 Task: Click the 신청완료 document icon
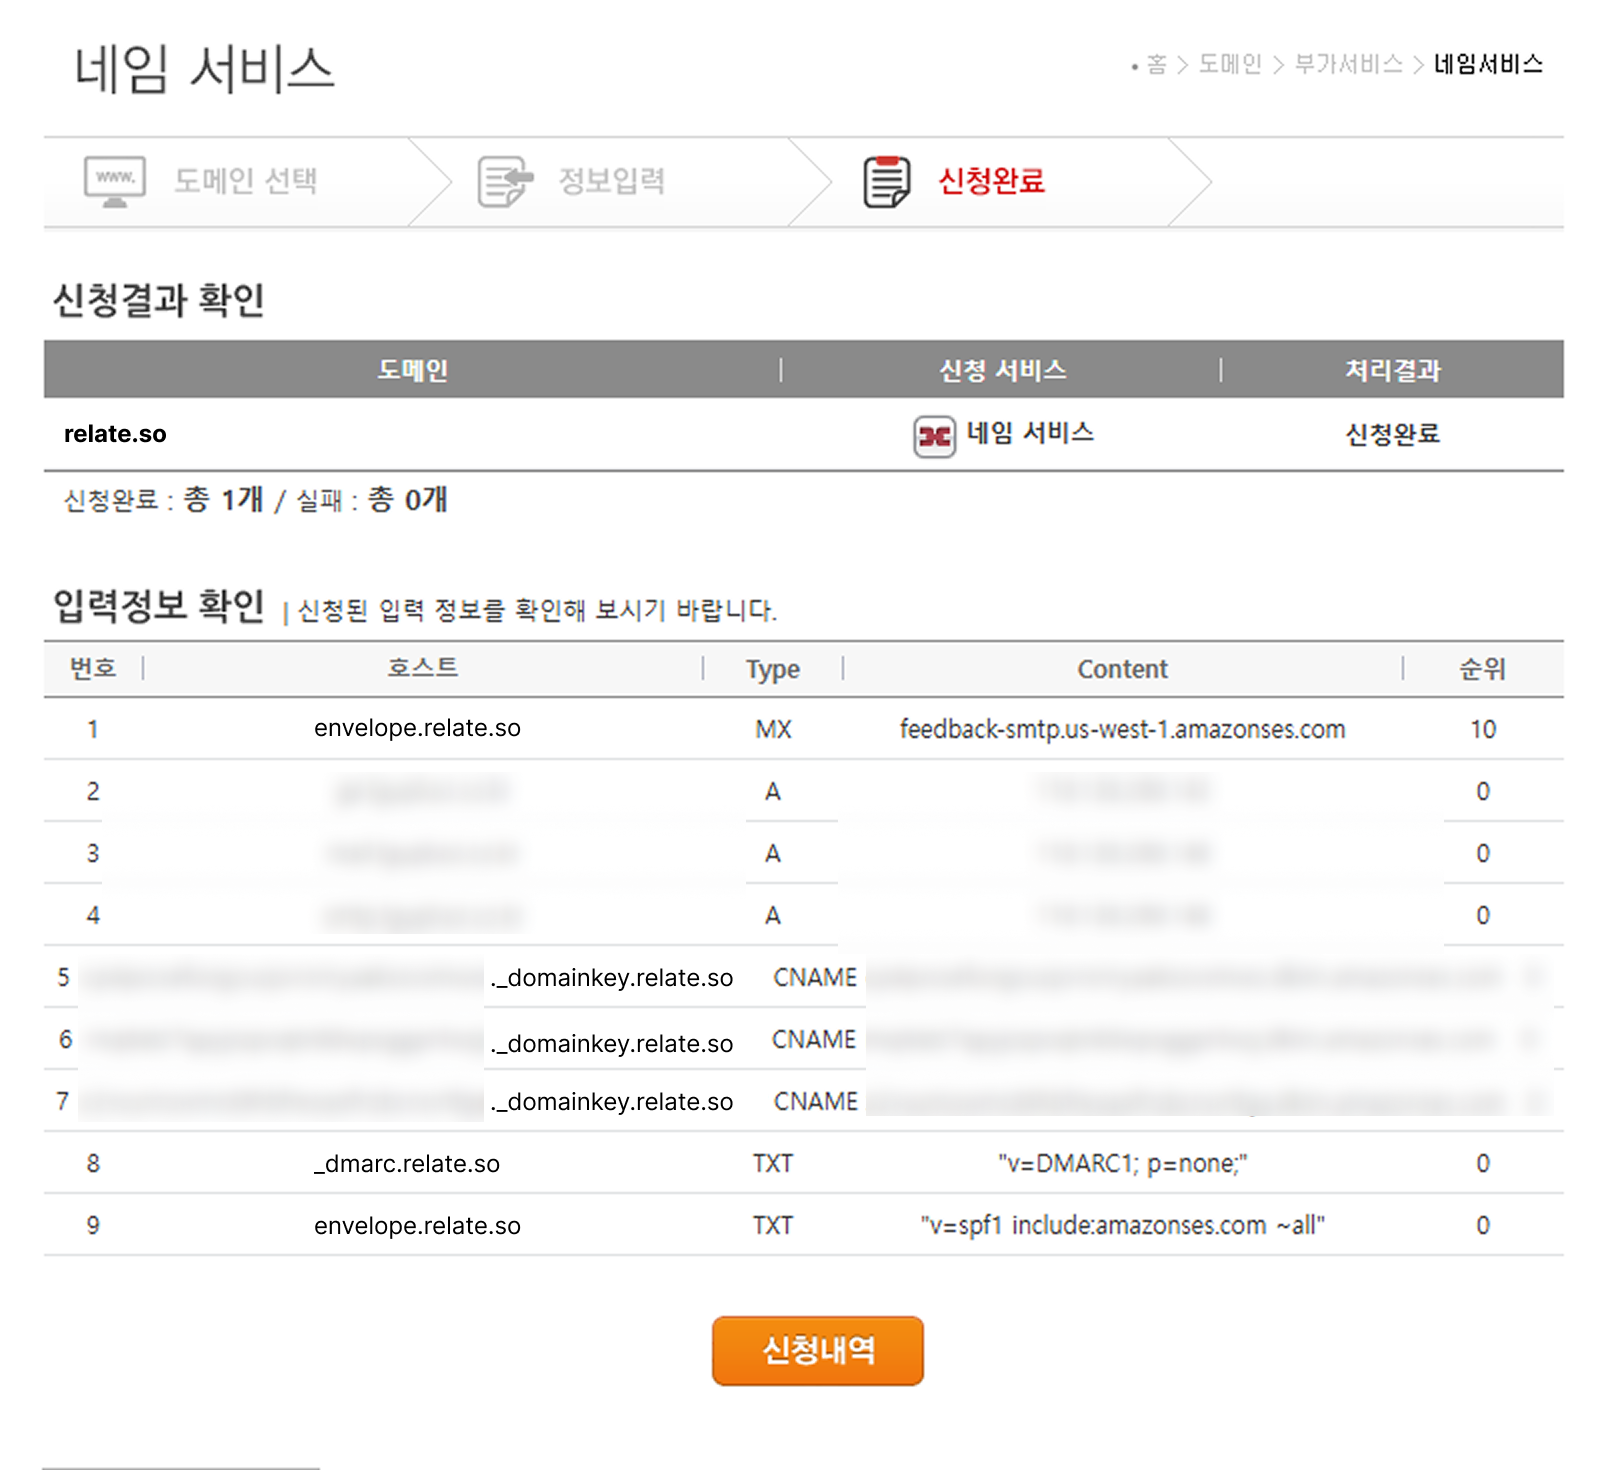887,181
